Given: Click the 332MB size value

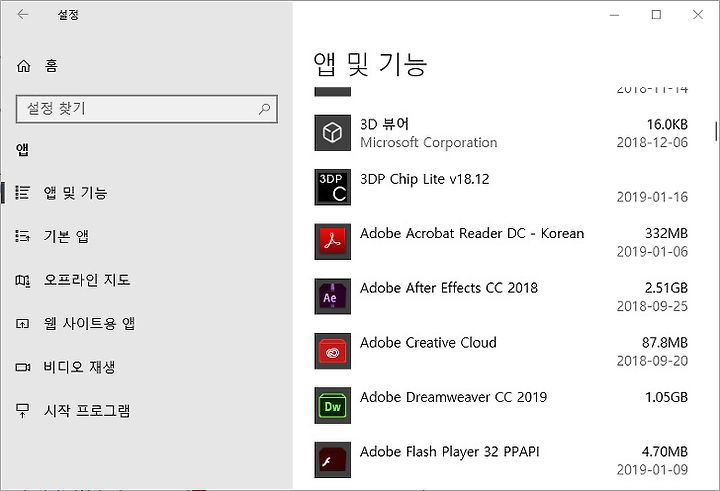Looking at the screenshot, I should [x=666, y=233].
